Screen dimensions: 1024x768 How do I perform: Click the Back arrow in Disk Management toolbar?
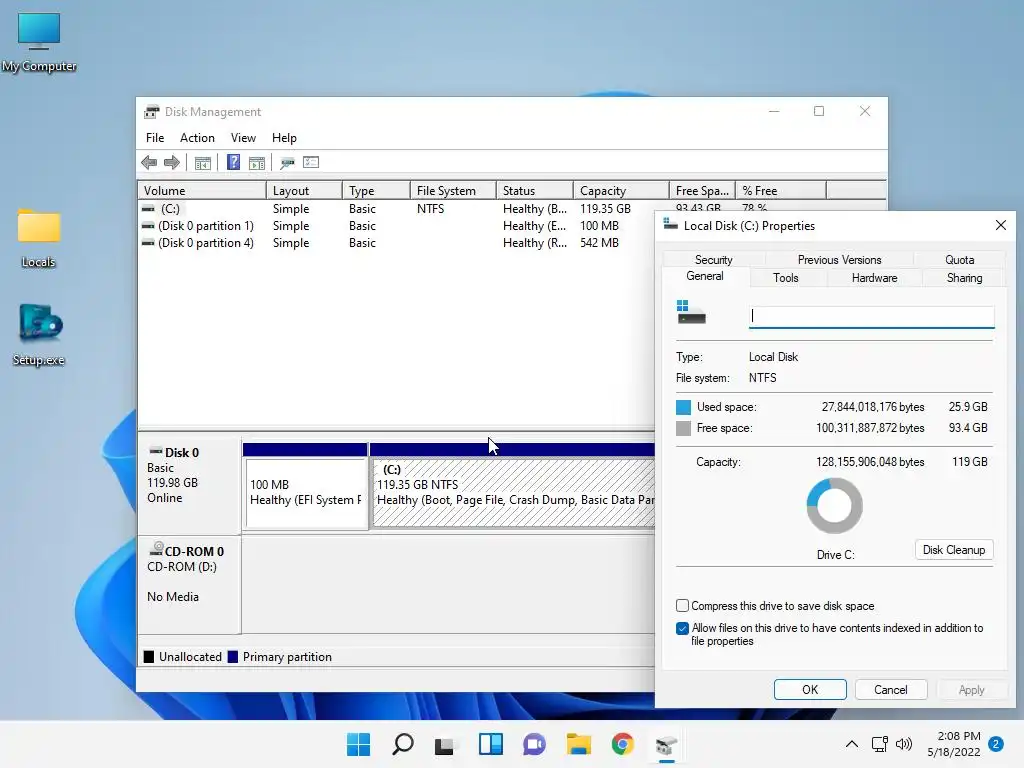click(149, 163)
